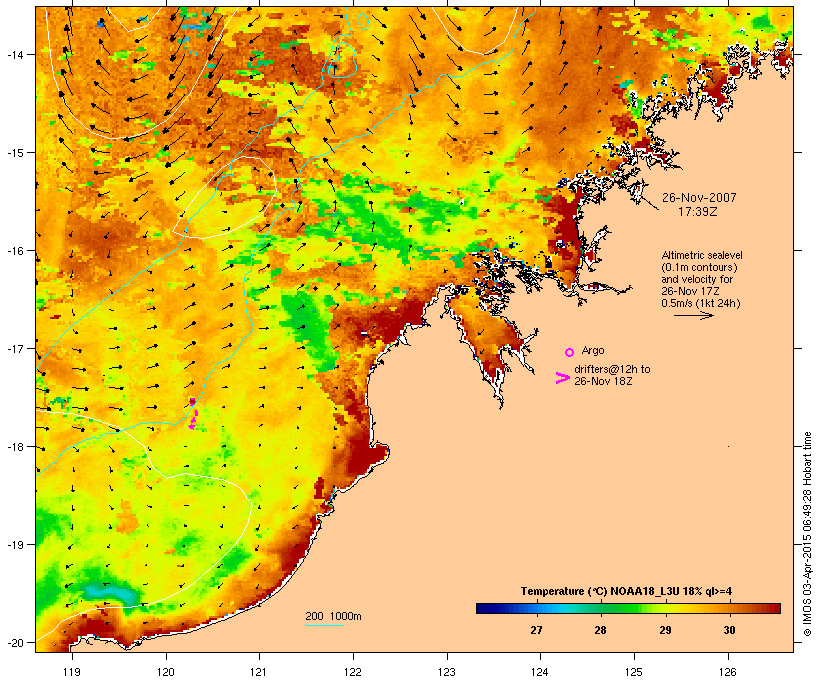Viewport: 820px width, 680px height.
Task: Click the temperature color bar
Action: click(628, 608)
